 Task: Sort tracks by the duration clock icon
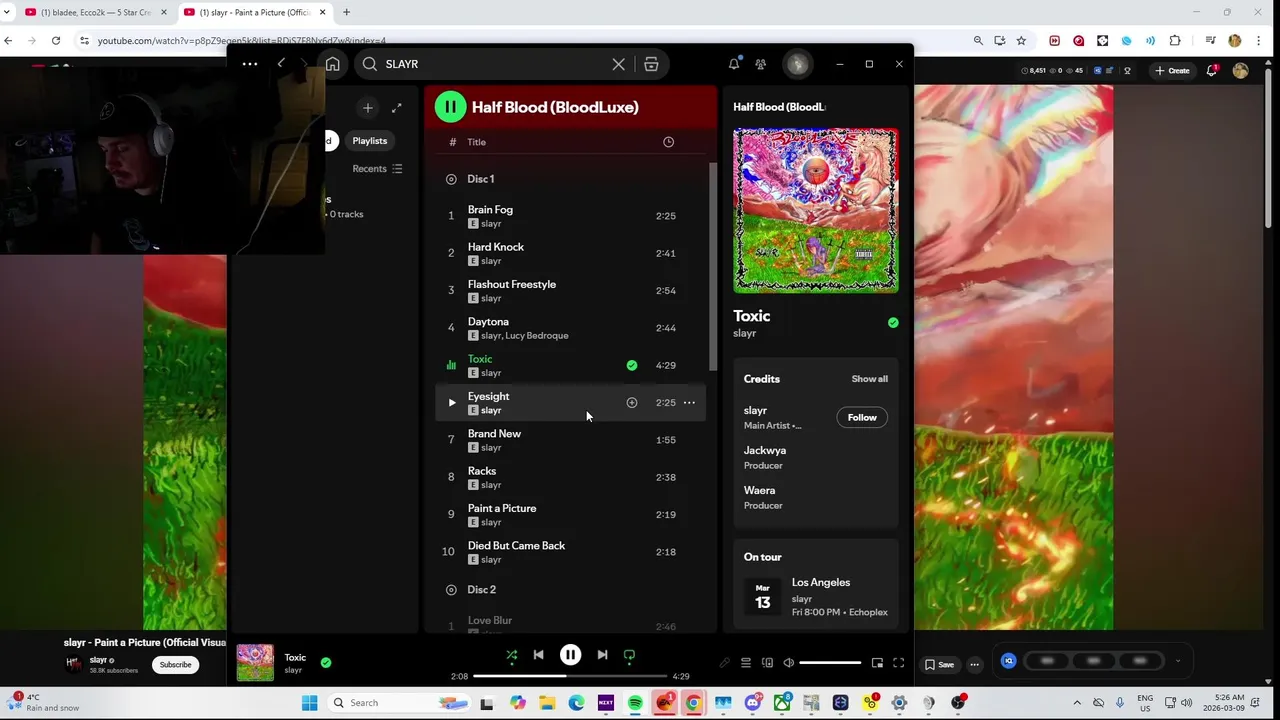click(x=669, y=142)
